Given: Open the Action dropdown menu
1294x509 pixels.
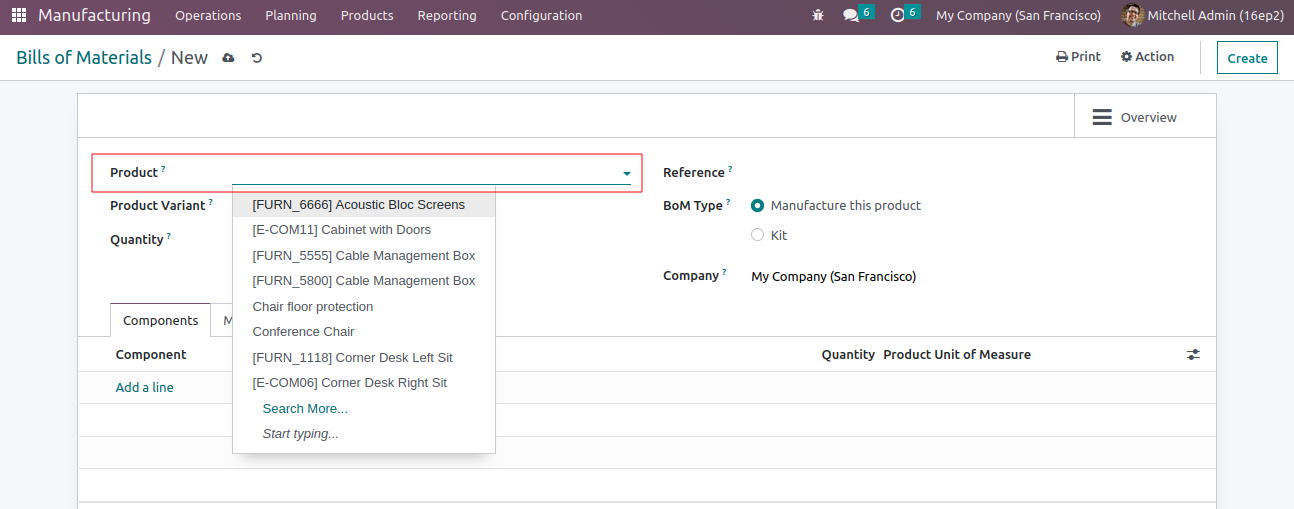Looking at the screenshot, I should pos(1147,57).
